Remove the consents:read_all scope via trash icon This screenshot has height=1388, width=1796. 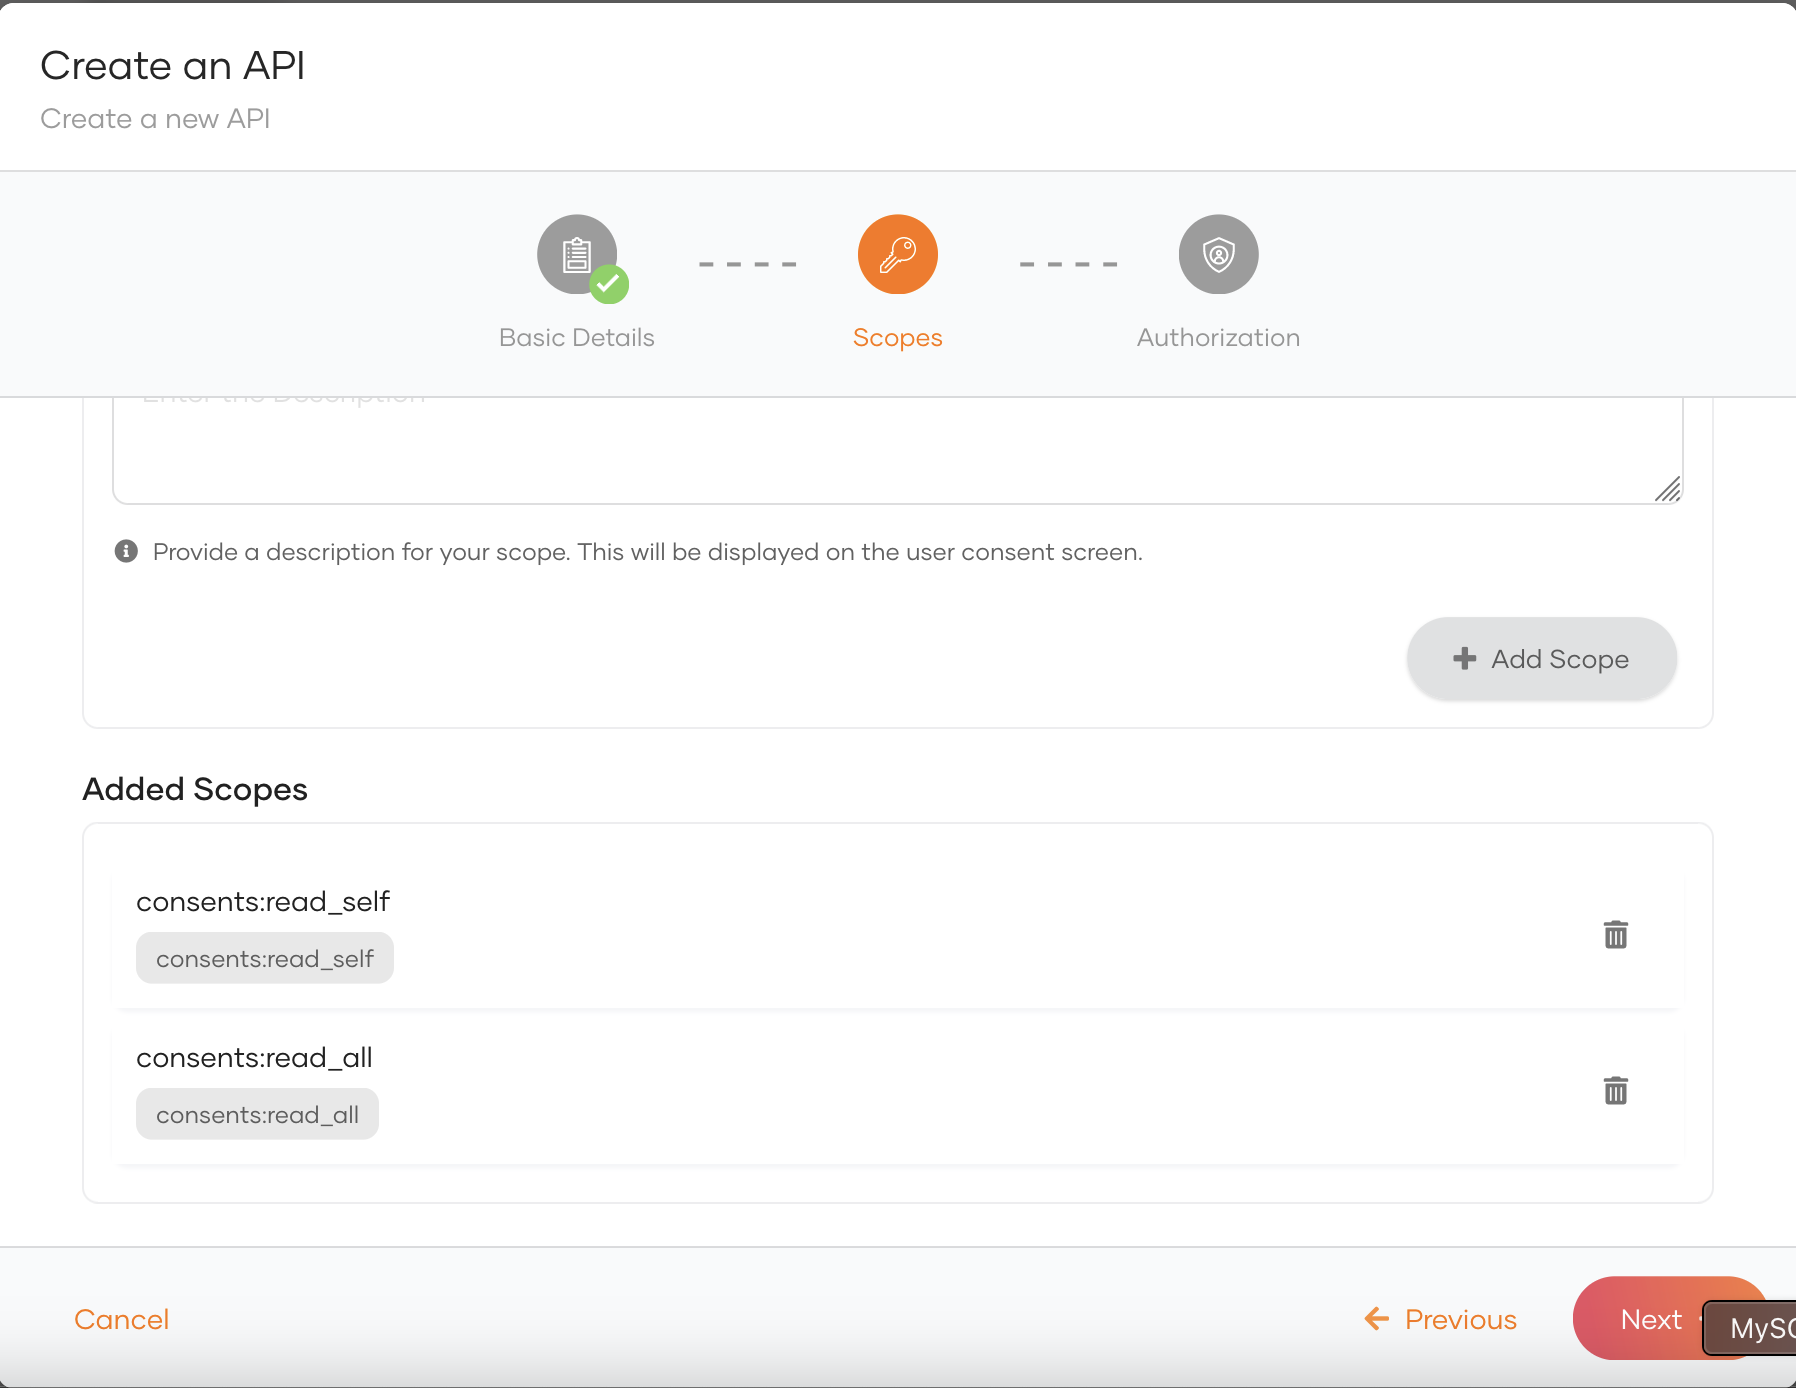[x=1615, y=1091]
